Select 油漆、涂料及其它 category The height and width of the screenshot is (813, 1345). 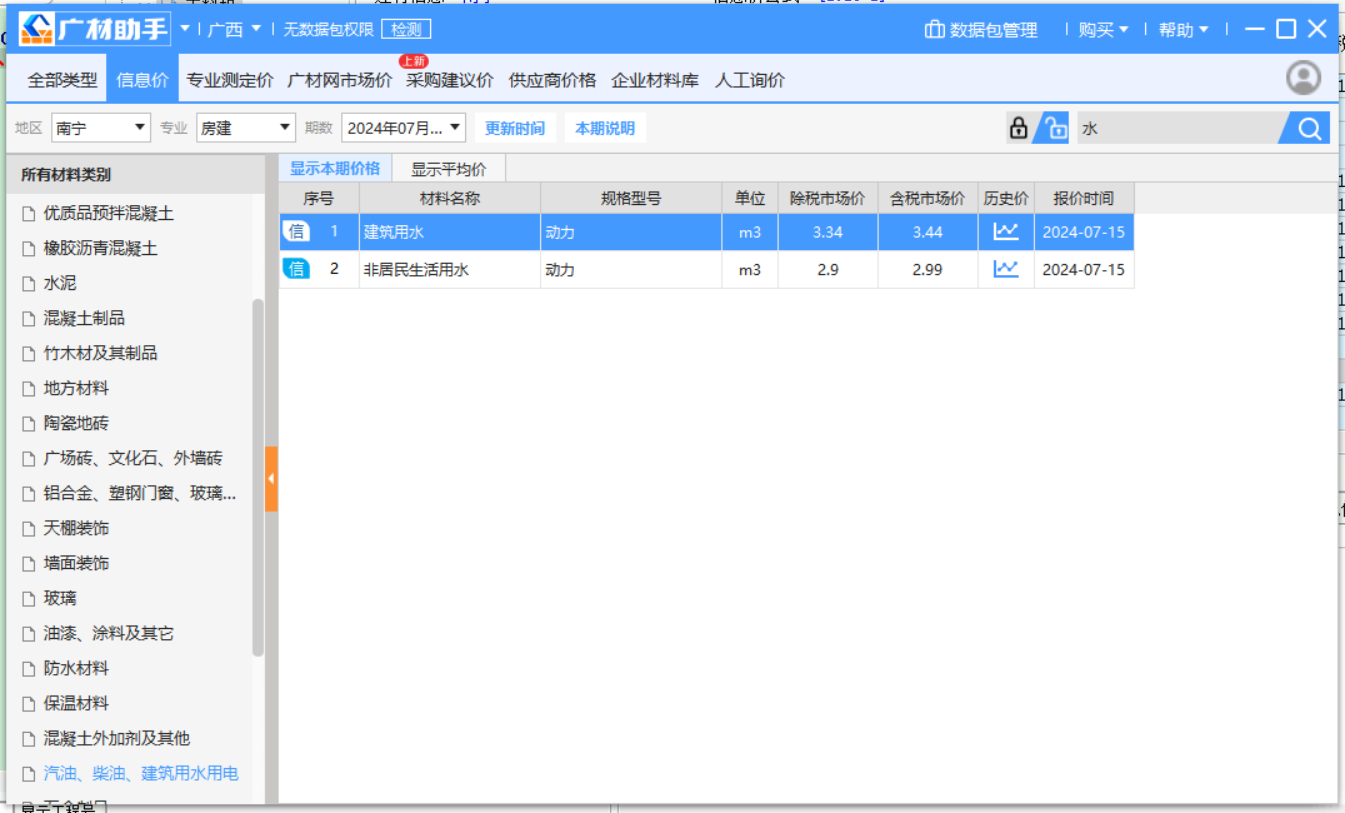108,633
